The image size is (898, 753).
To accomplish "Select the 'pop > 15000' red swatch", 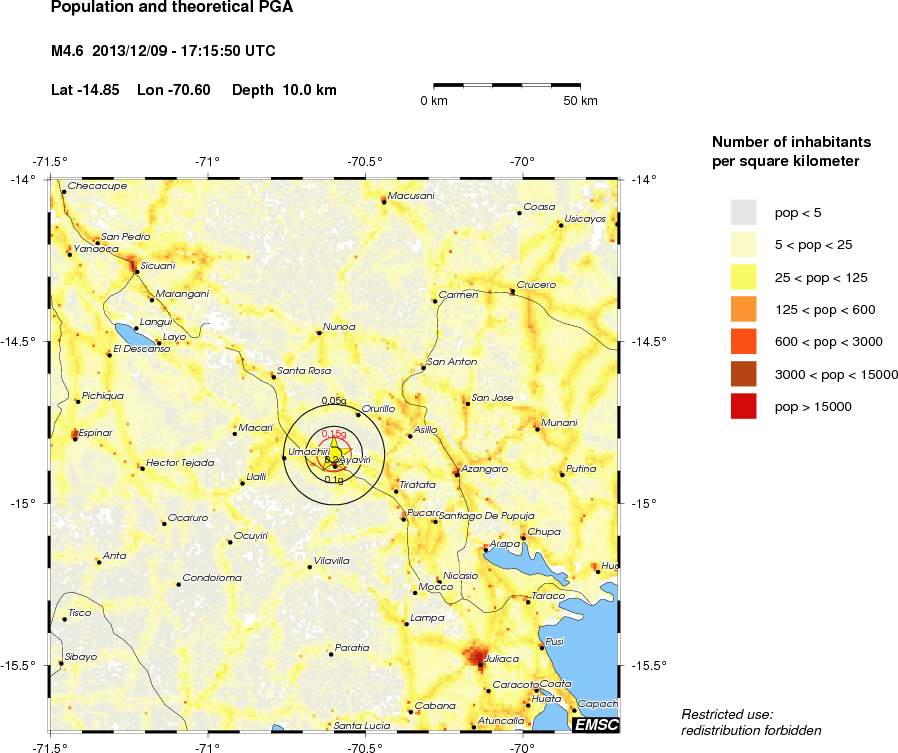I will coord(743,407).
